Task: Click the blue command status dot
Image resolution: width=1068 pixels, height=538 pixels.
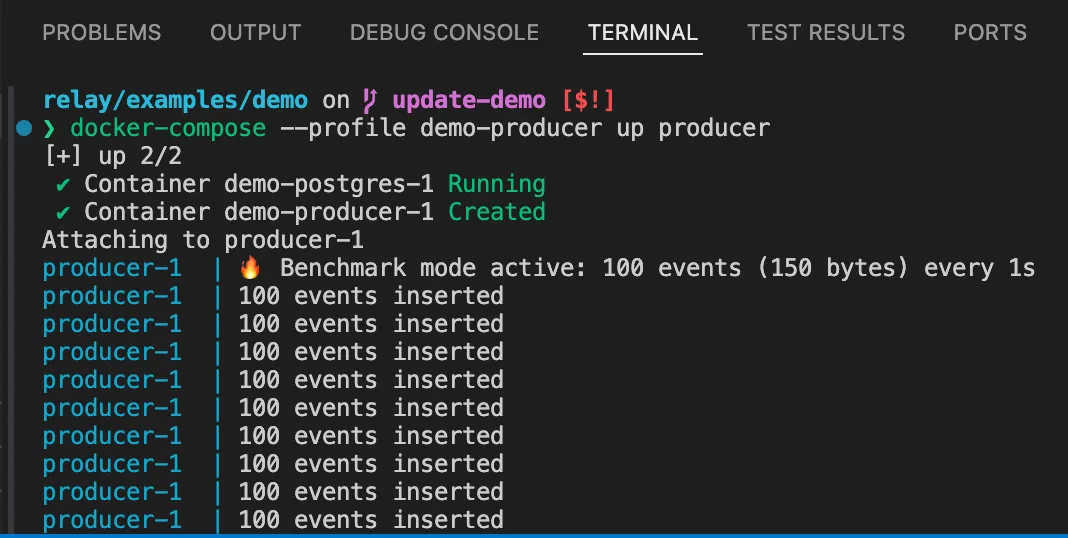Action: [x=24, y=128]
